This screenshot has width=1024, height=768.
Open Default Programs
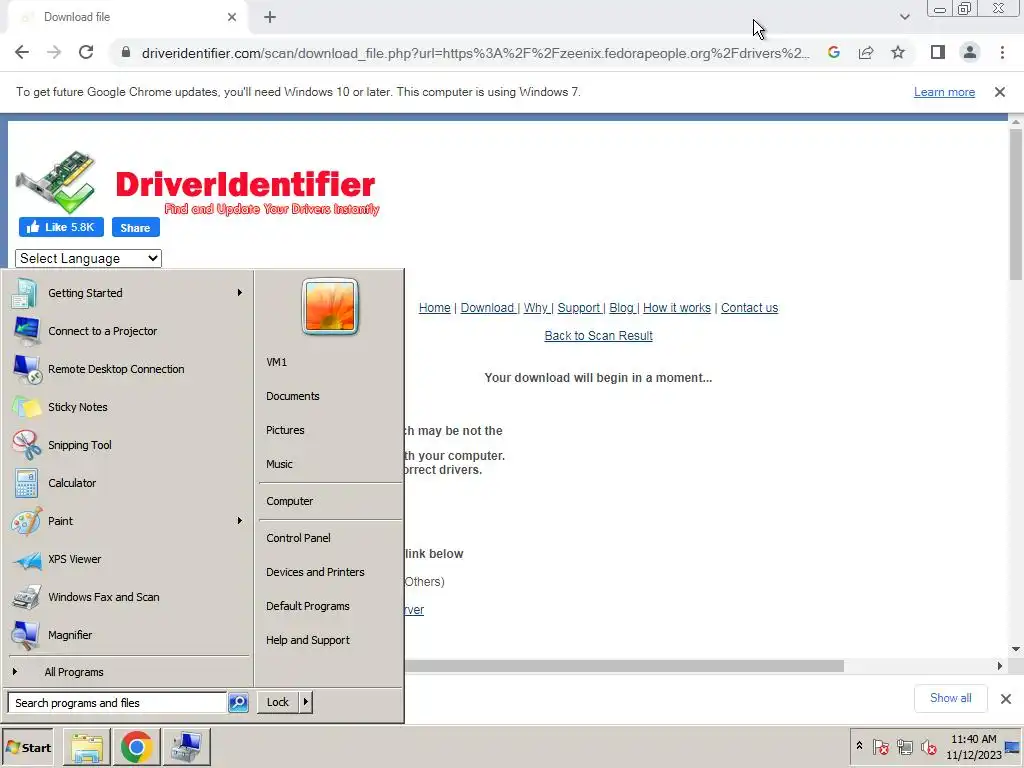308,606
